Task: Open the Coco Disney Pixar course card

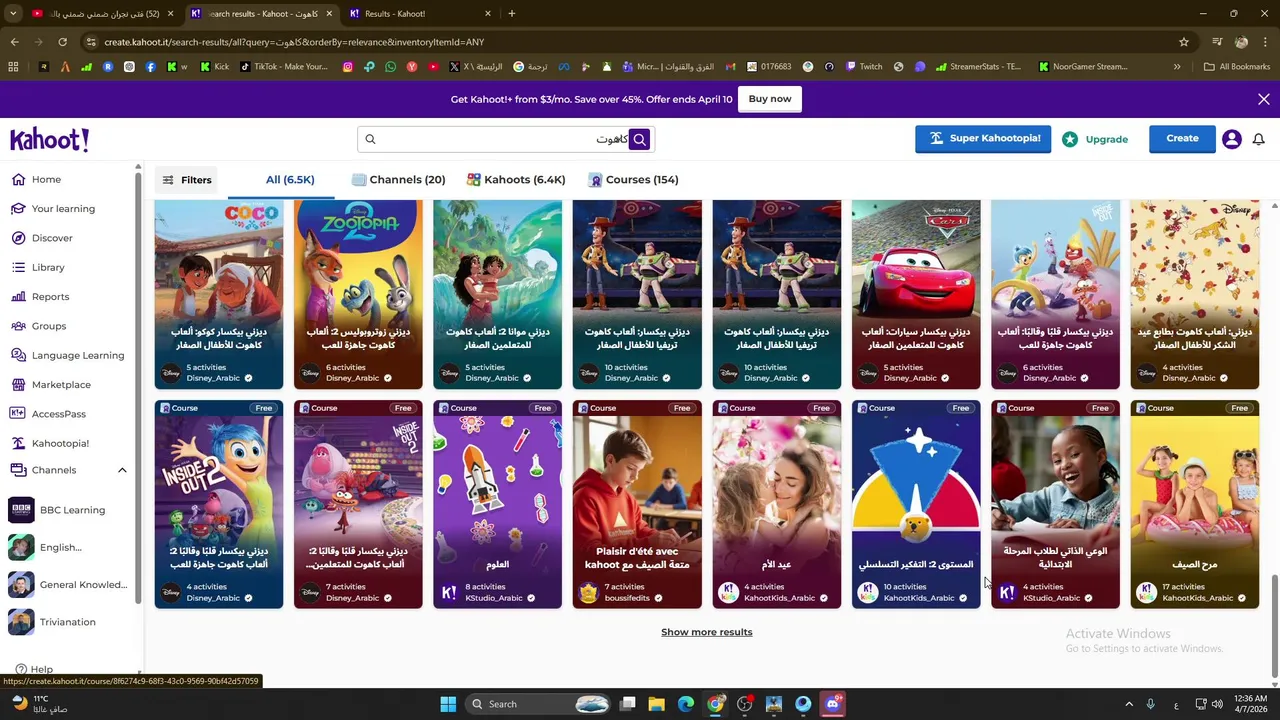Action: pos(219,294)
